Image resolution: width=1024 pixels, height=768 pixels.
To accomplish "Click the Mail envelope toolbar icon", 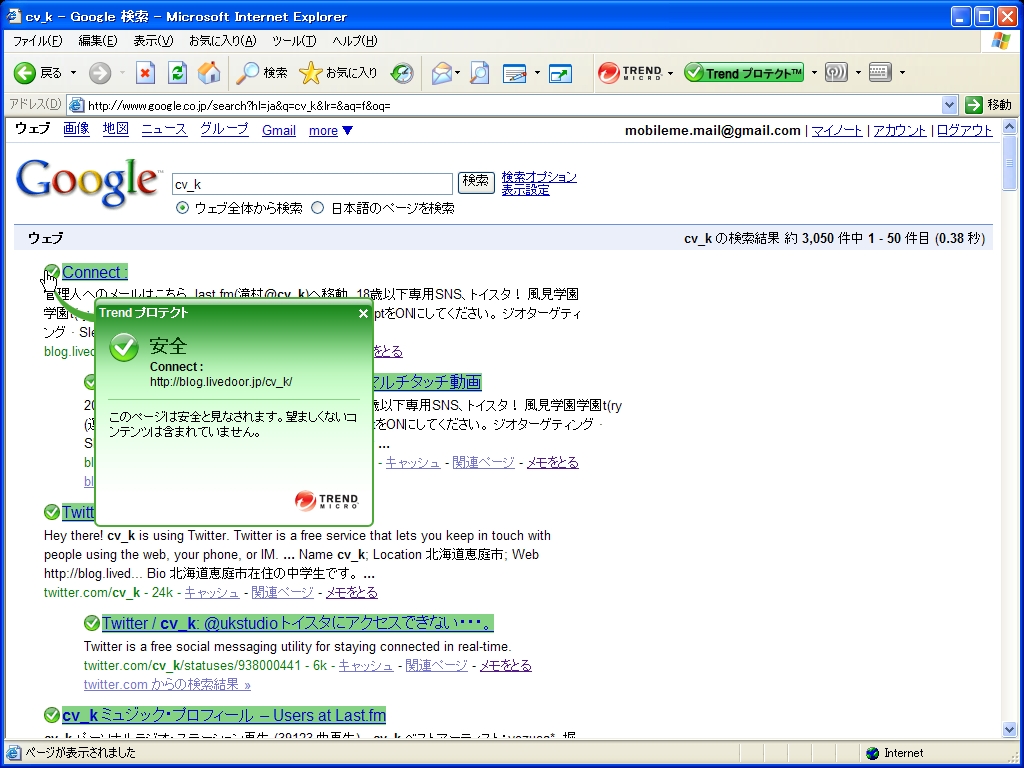I will pyautogui.click(x=441, y=72).
